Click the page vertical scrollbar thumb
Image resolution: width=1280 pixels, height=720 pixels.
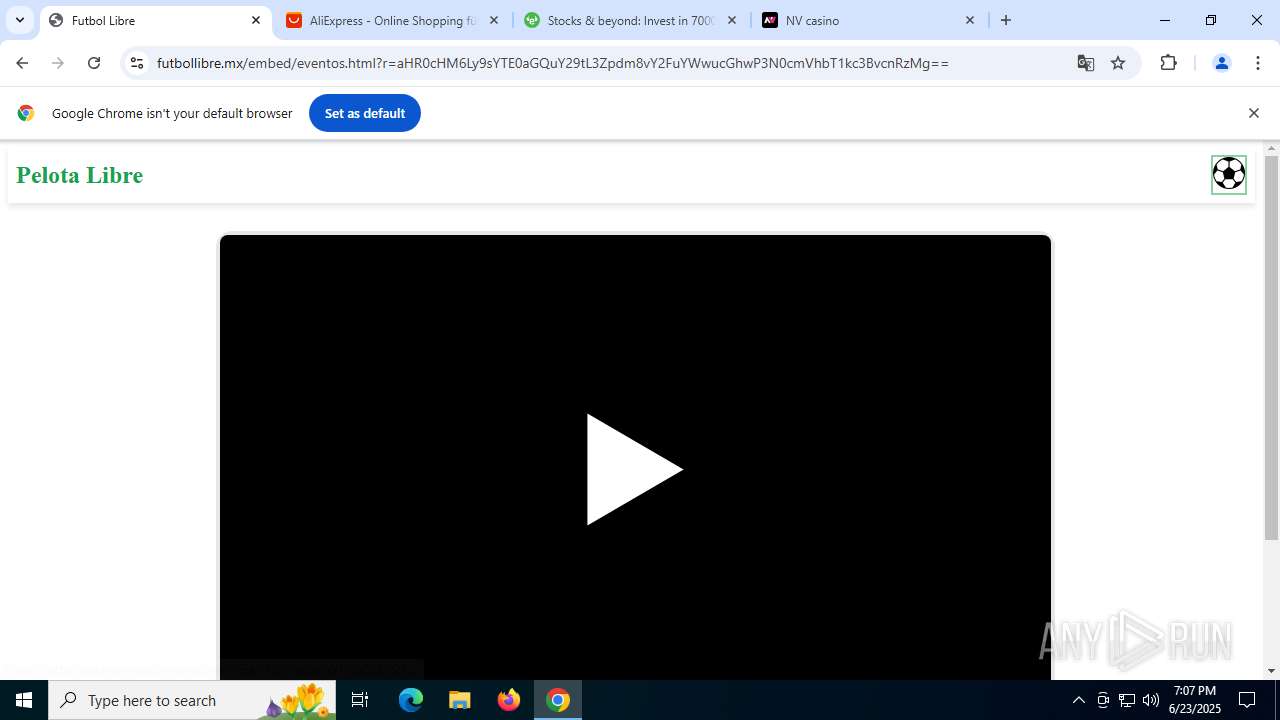click(1271, 348)
